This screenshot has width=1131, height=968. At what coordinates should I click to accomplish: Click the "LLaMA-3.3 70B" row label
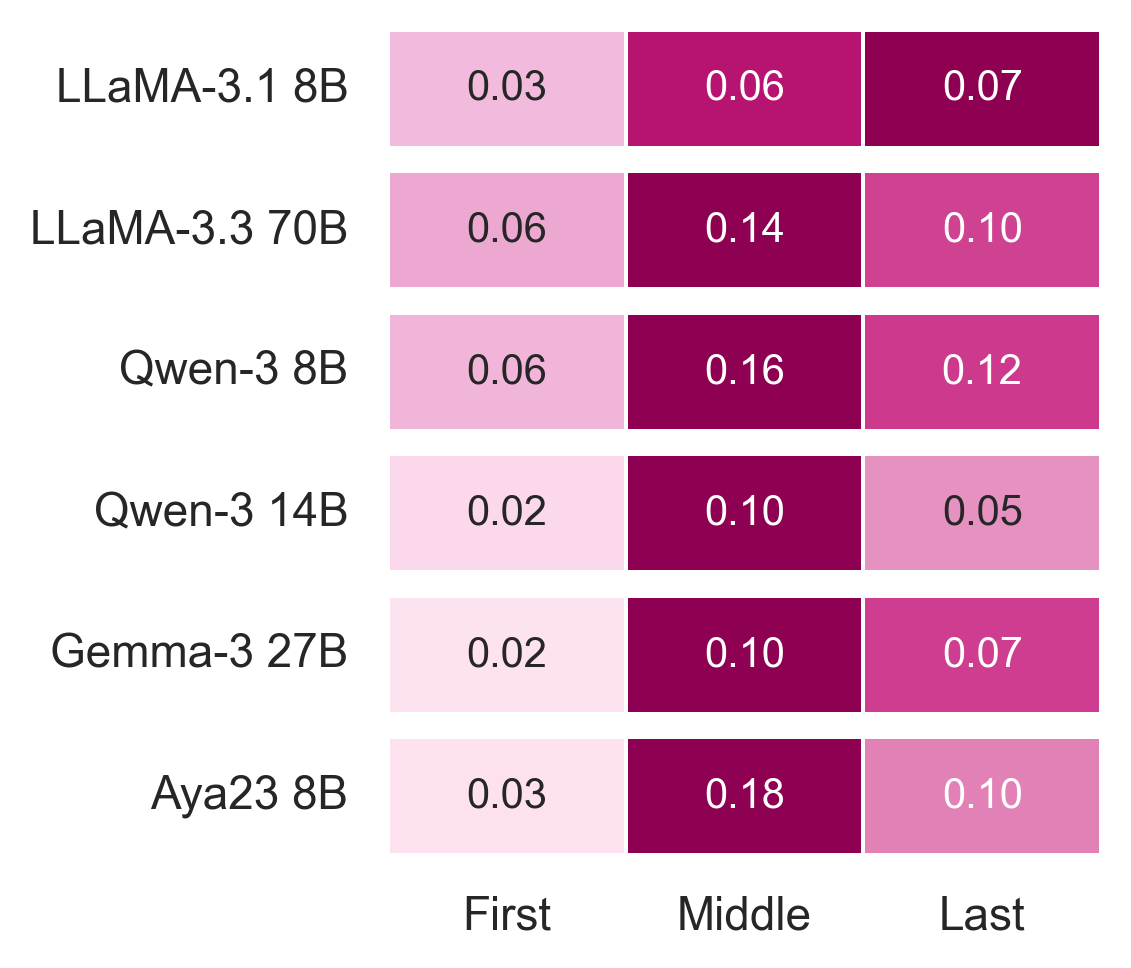pyautogui.click(x=190, y=229)
